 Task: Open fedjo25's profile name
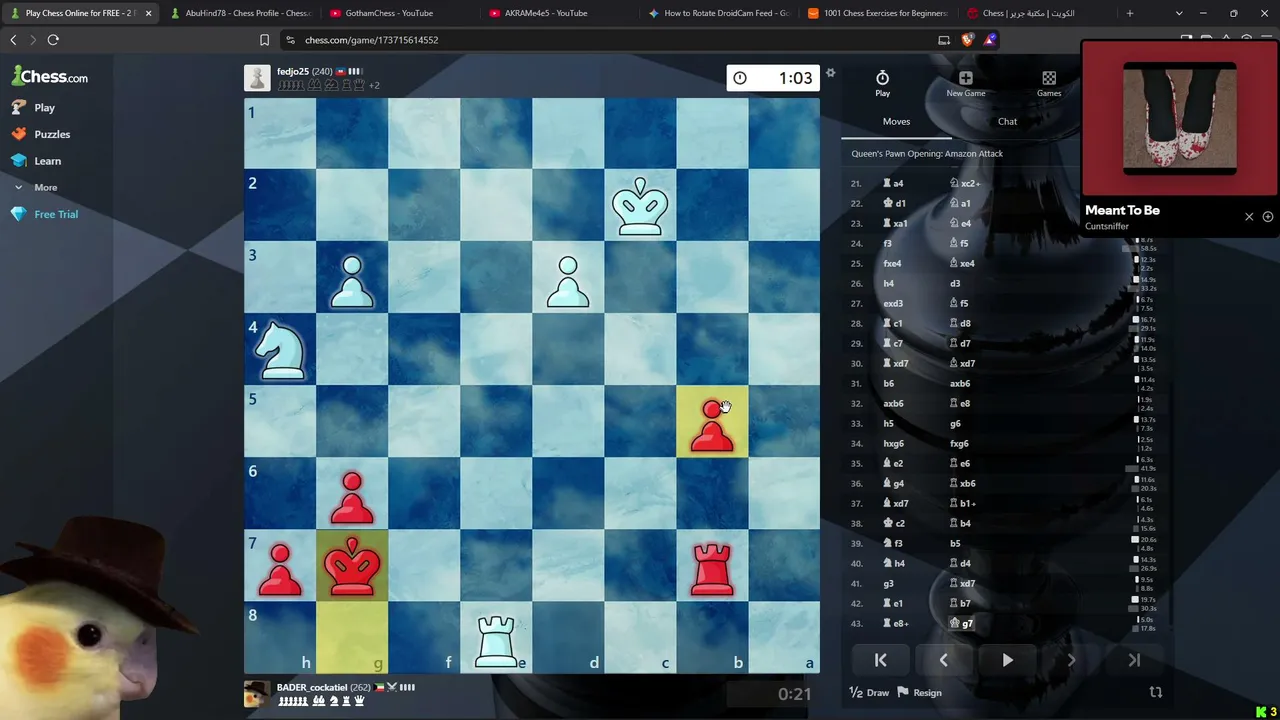pyautogui.click(x=292, y=72)
